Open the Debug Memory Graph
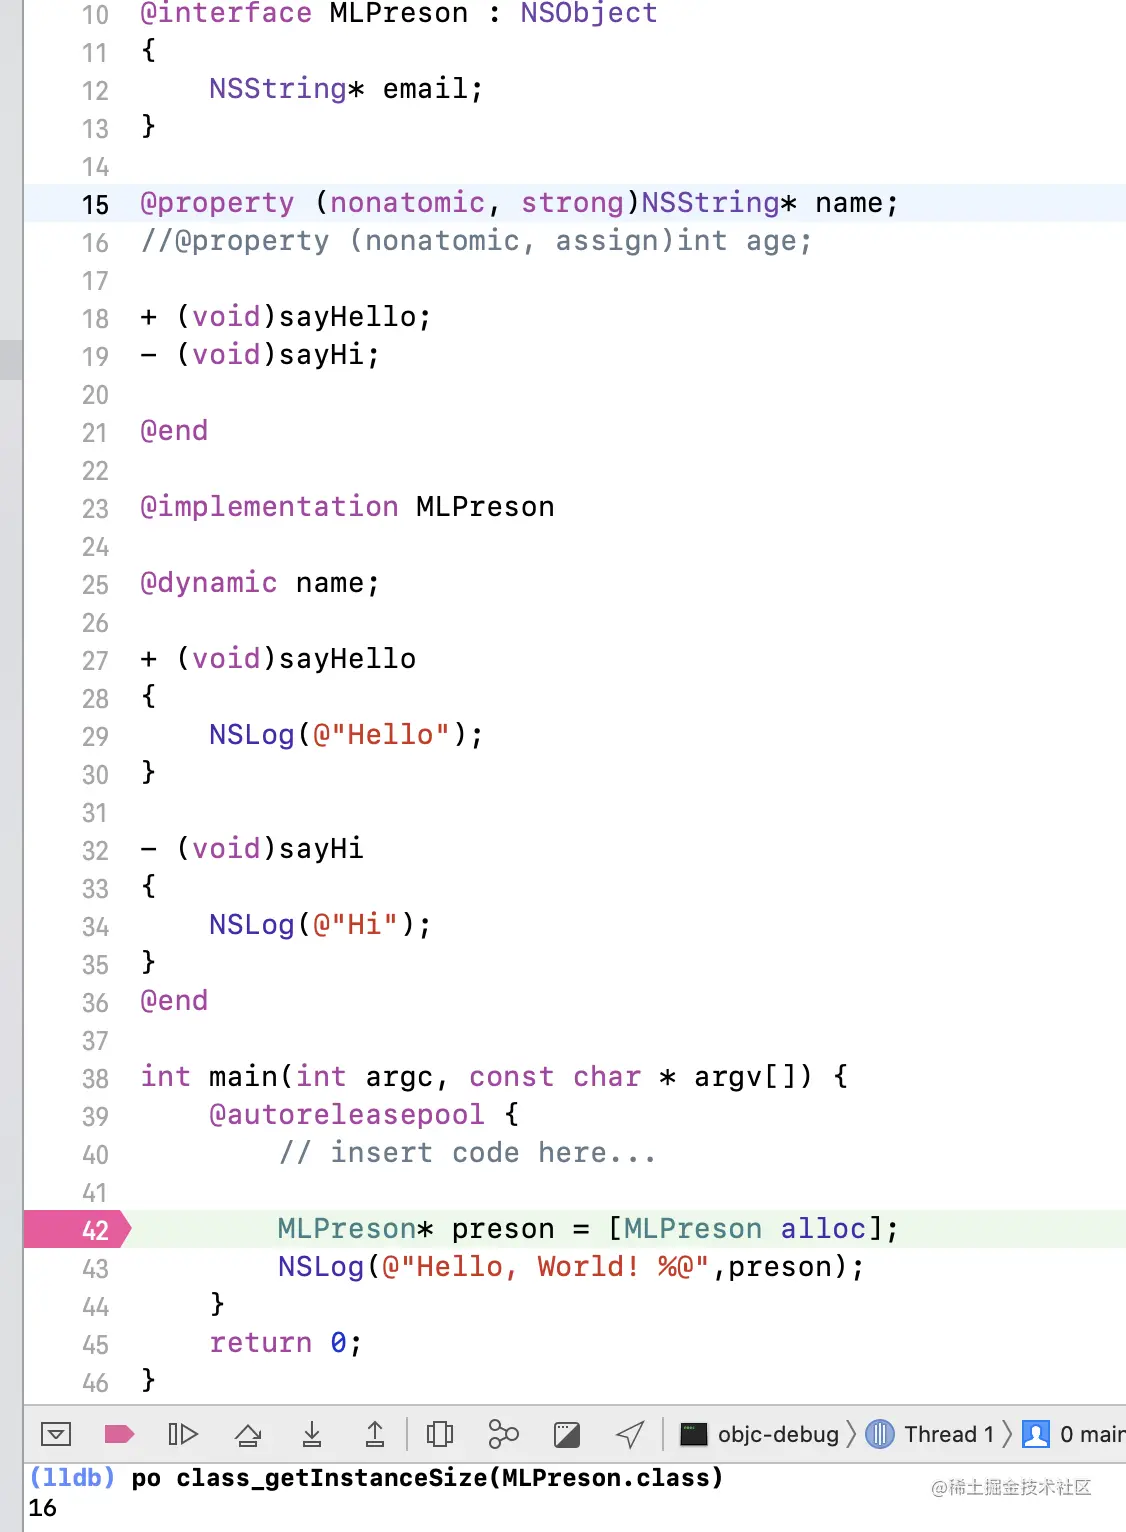 tap(503, 1434)
